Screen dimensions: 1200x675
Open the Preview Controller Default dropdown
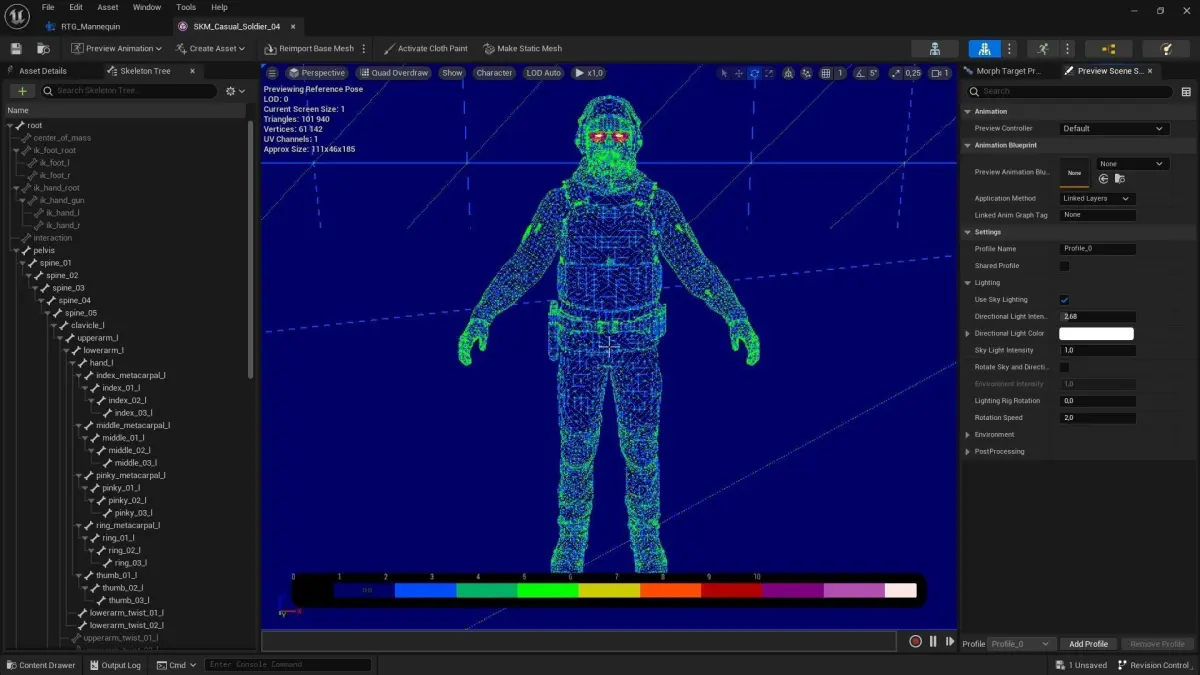click(x=1113, y=128)
